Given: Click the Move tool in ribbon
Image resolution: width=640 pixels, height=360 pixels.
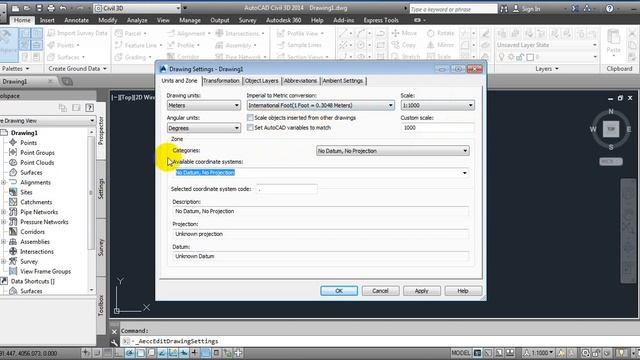Looking at the screenshot, I should [404, 33].
